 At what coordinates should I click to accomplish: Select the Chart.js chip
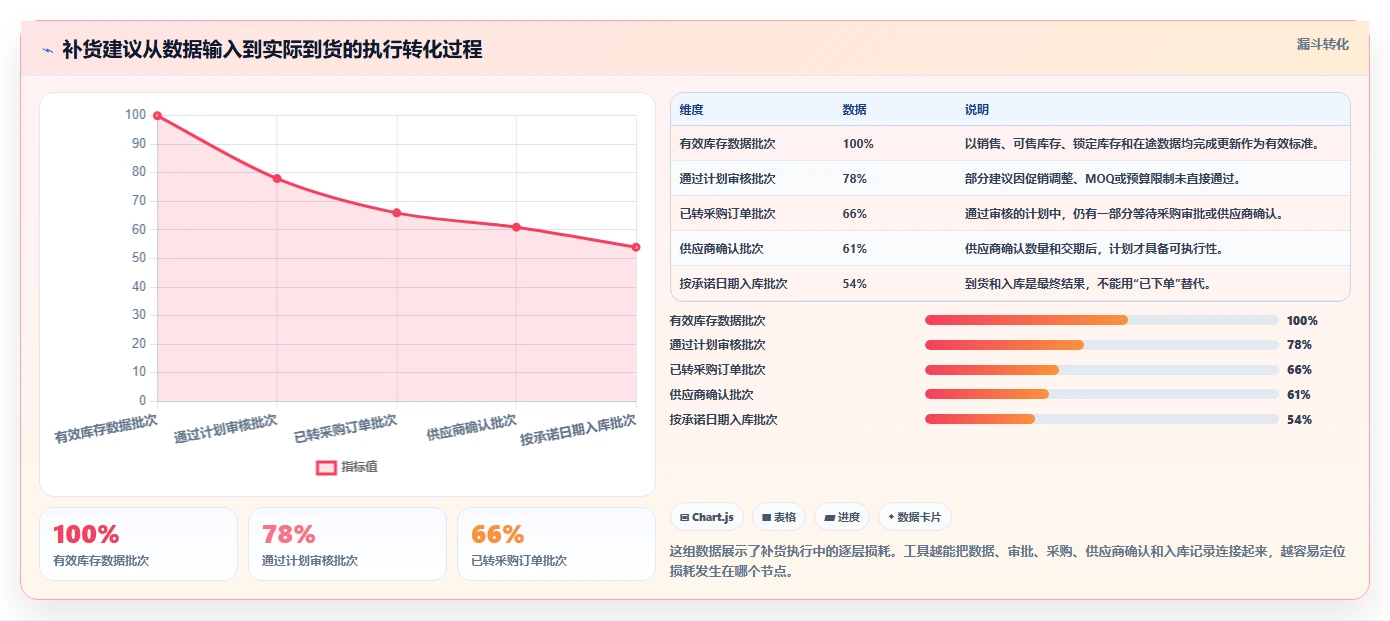[x=707, y=517]
